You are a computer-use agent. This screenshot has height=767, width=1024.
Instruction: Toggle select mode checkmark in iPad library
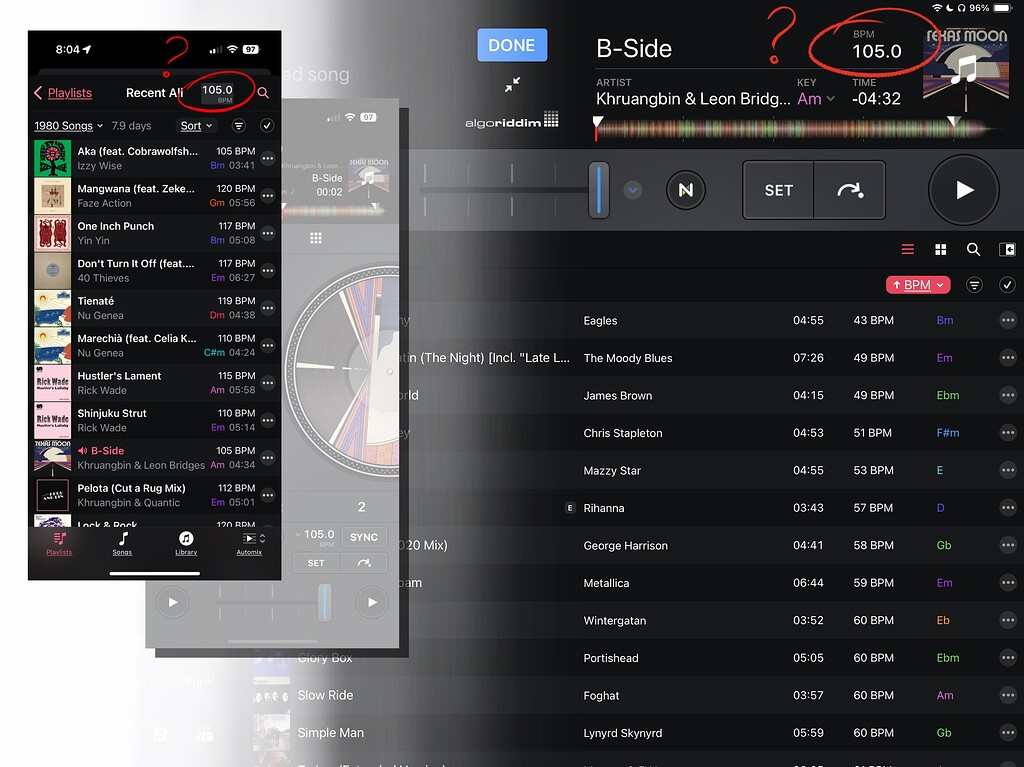pyautogui.click(x=1007, y=285)
